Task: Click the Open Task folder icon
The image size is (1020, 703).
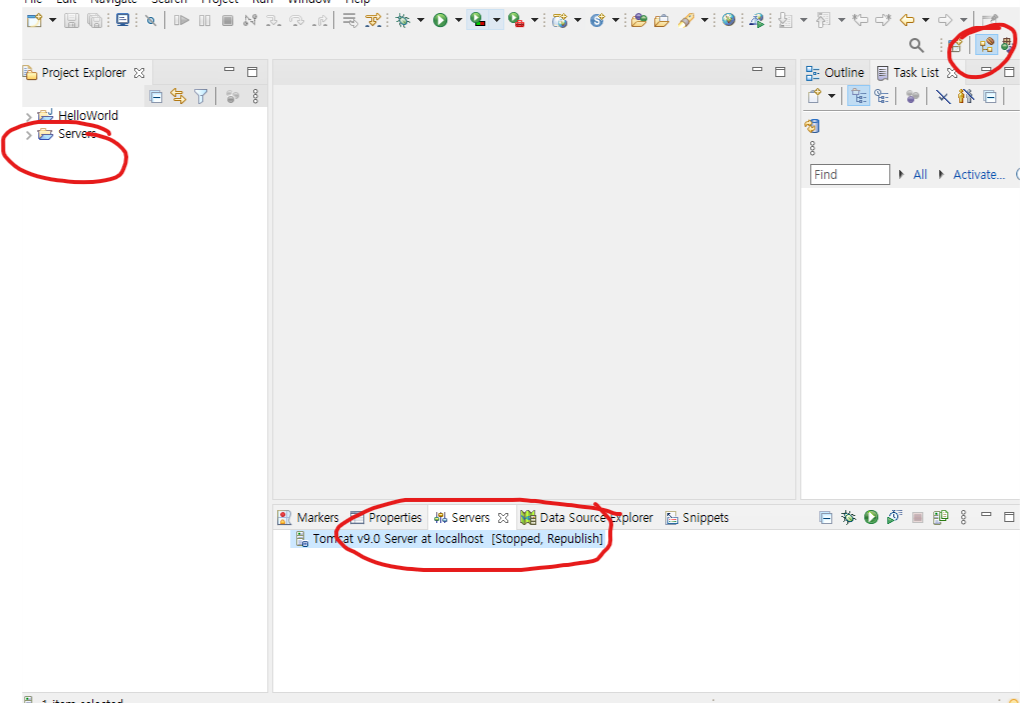Action: tap(662, 21)
